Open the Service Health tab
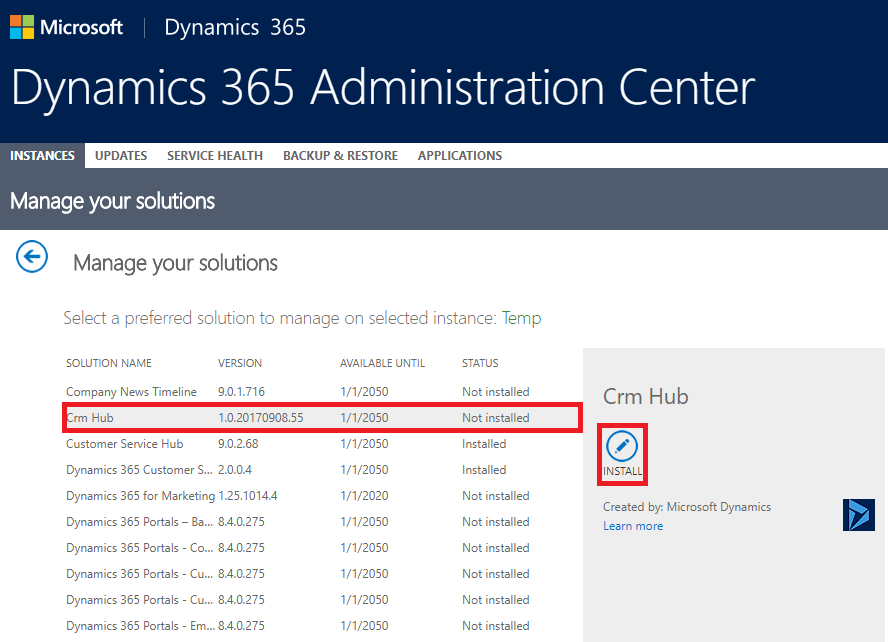The width and height of the screenshot is (888, 642). point(215,156)
